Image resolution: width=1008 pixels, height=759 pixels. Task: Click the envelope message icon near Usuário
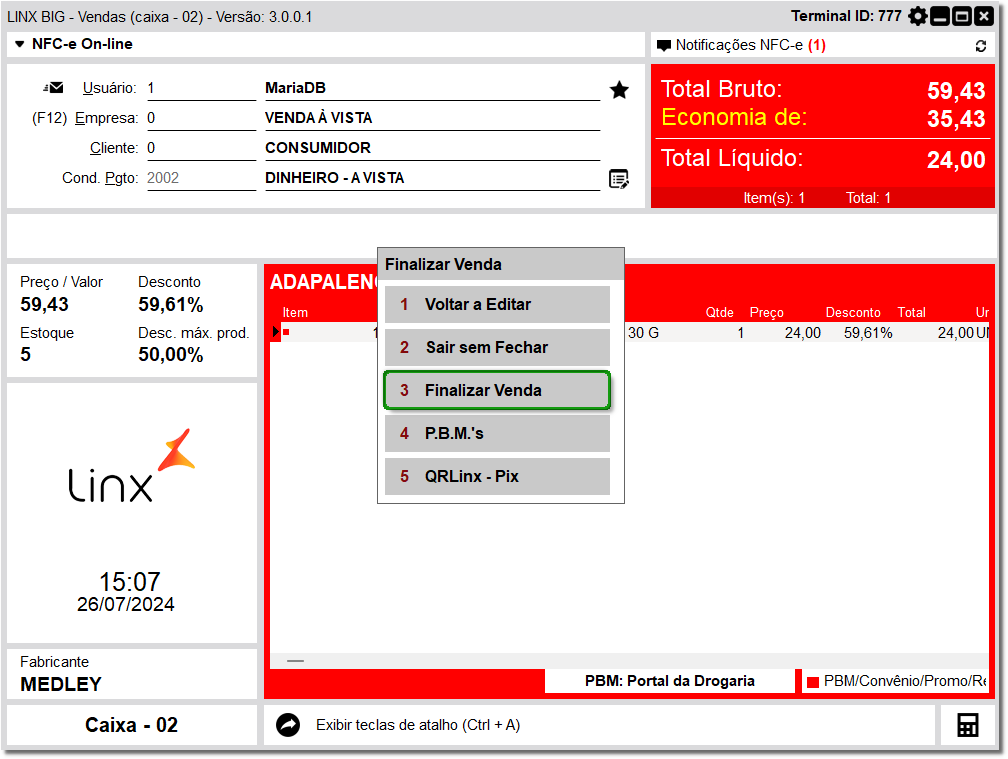53,87
